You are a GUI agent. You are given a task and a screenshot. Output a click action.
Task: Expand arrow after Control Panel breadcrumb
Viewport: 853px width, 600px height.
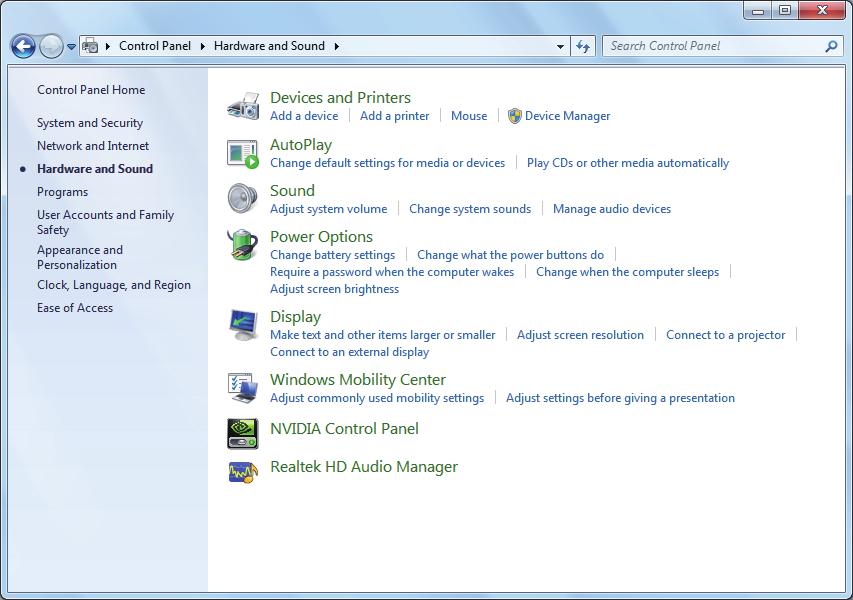(x=202, y=46)
